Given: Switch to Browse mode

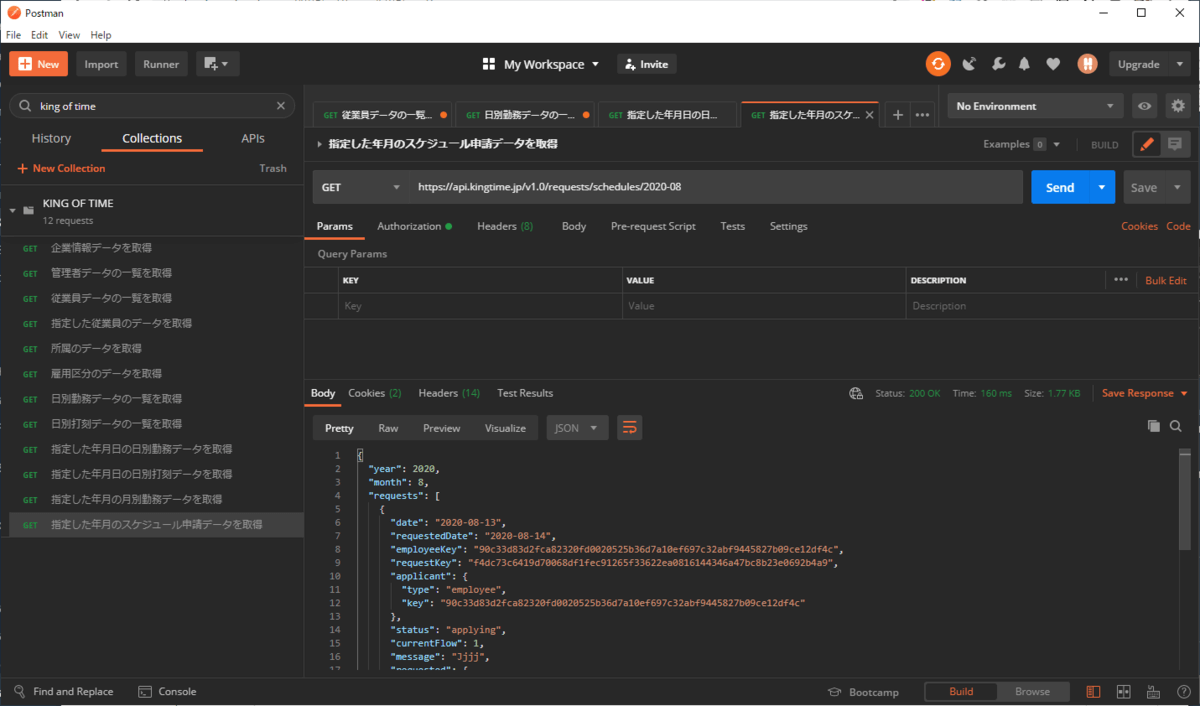Looking at the screenshot, I should click(1032, 692).
